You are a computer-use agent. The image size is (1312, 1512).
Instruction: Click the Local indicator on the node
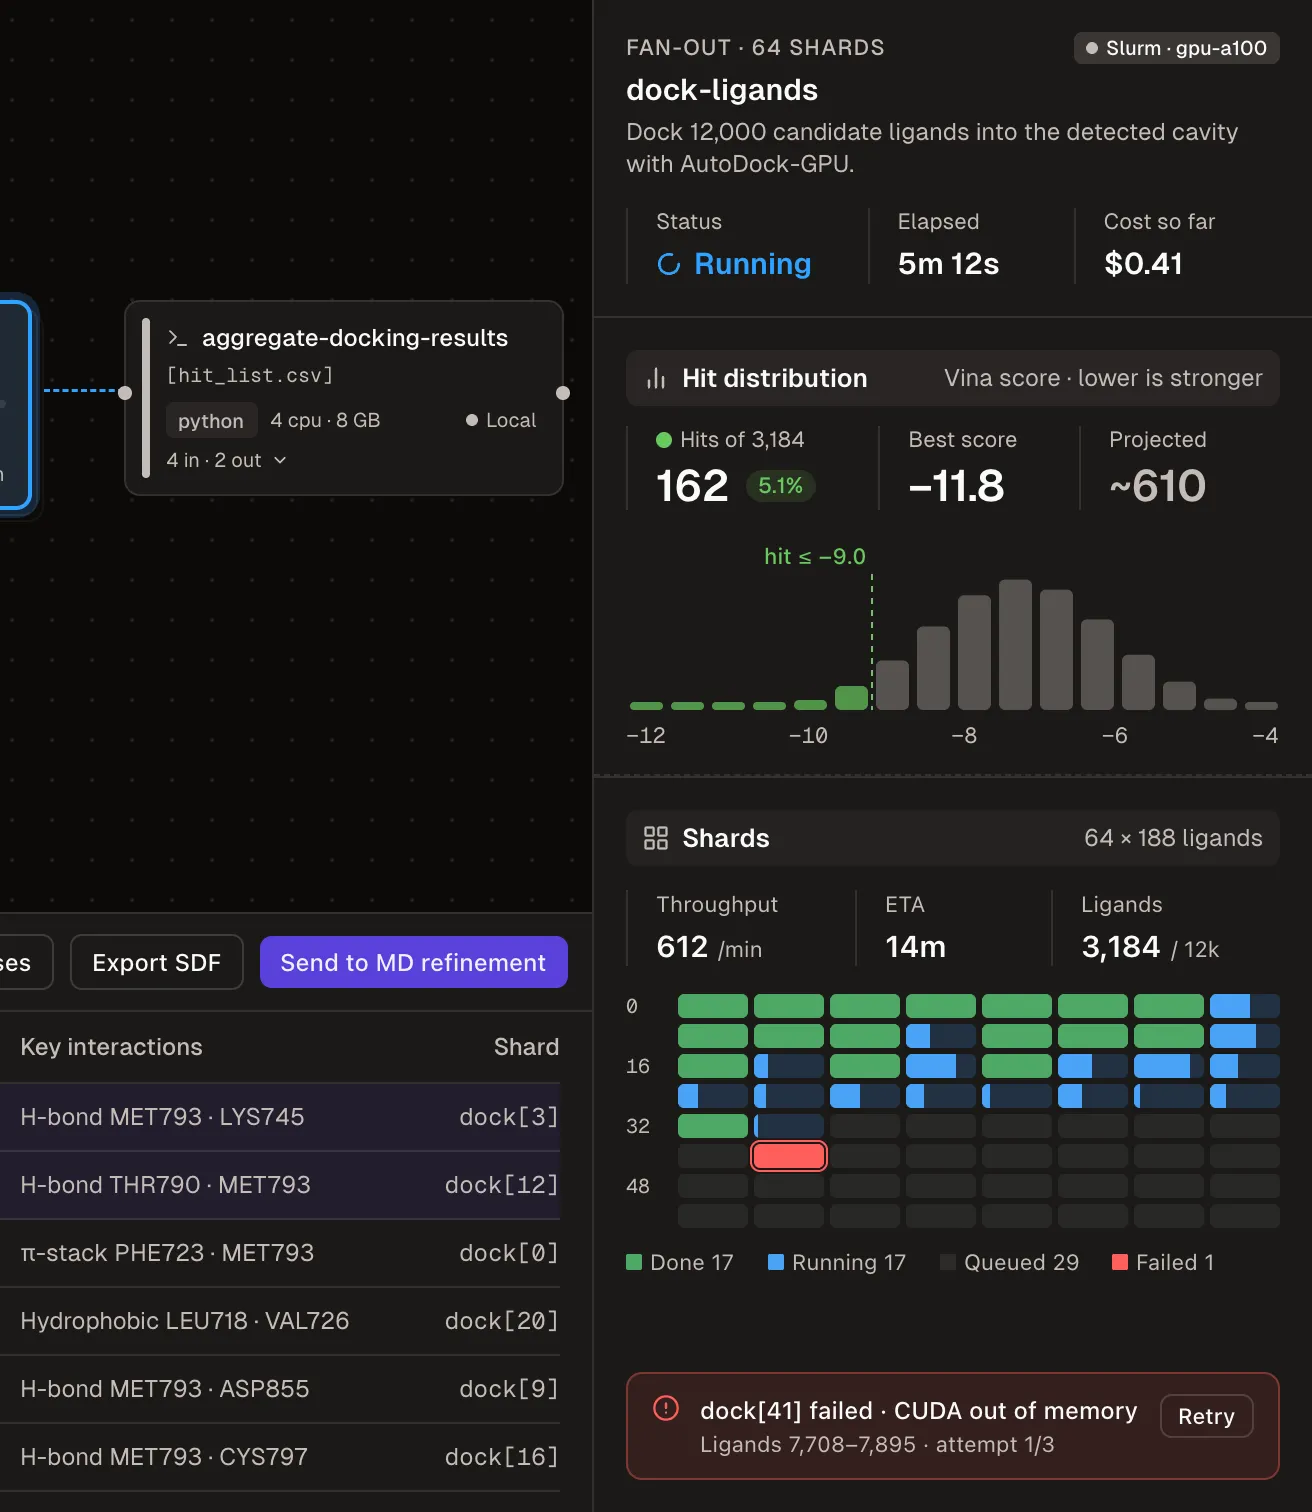tap(501, 420)
